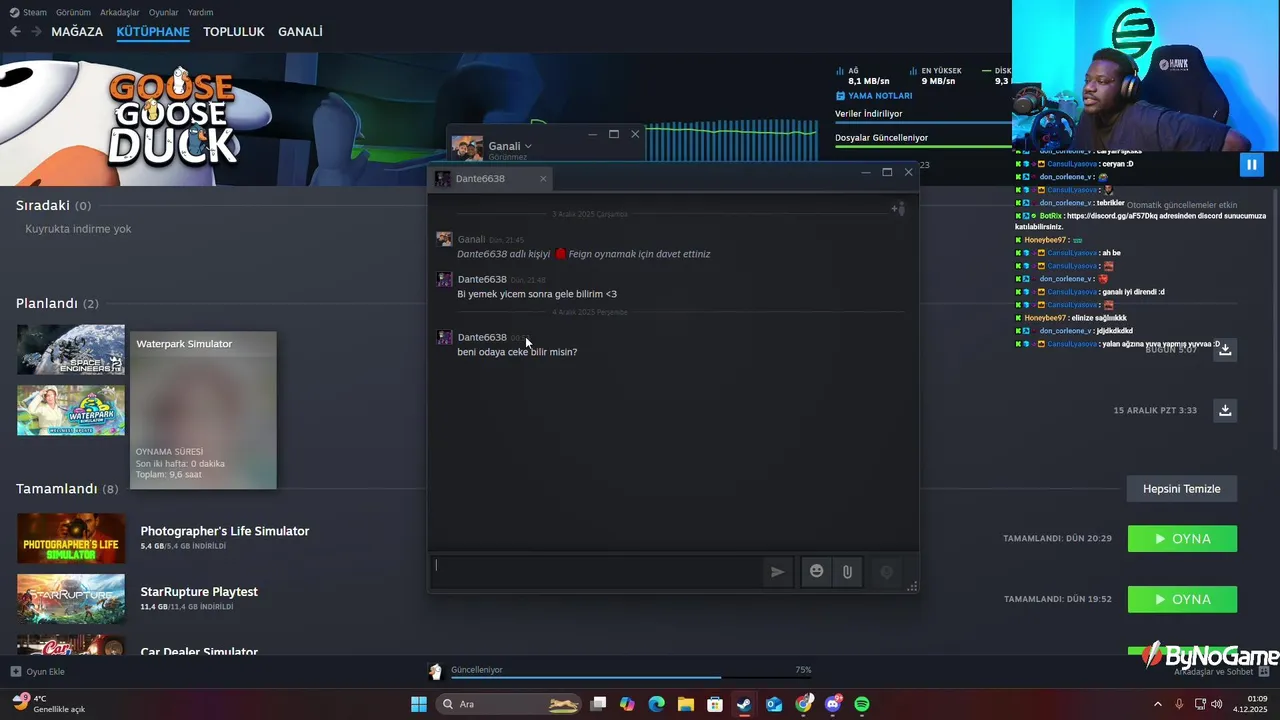Open the emoji picker in chat
The image size is (1280, 720).
(817, 571)
